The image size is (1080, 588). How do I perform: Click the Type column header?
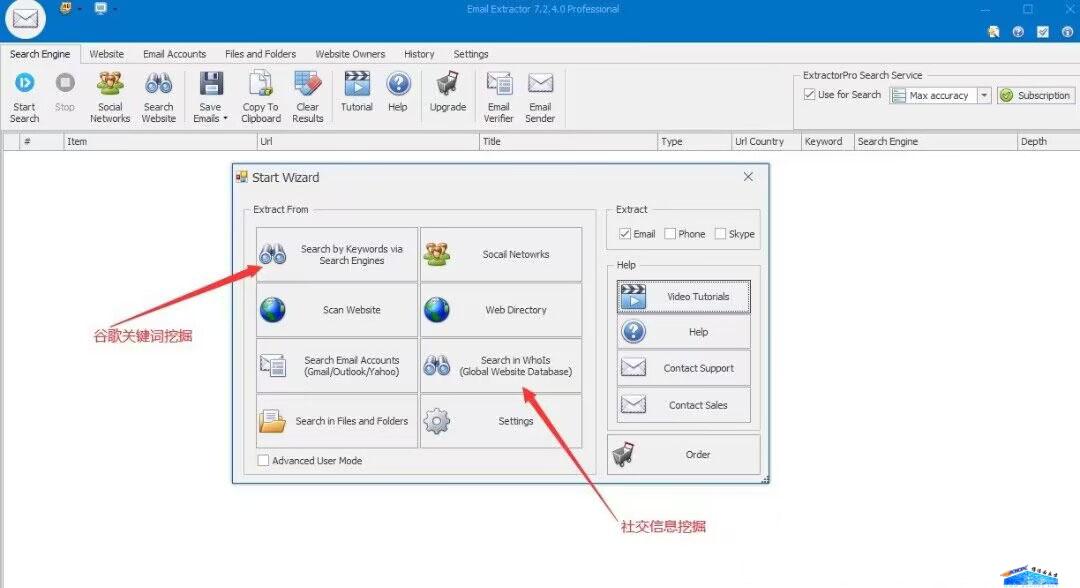[694, 141]
